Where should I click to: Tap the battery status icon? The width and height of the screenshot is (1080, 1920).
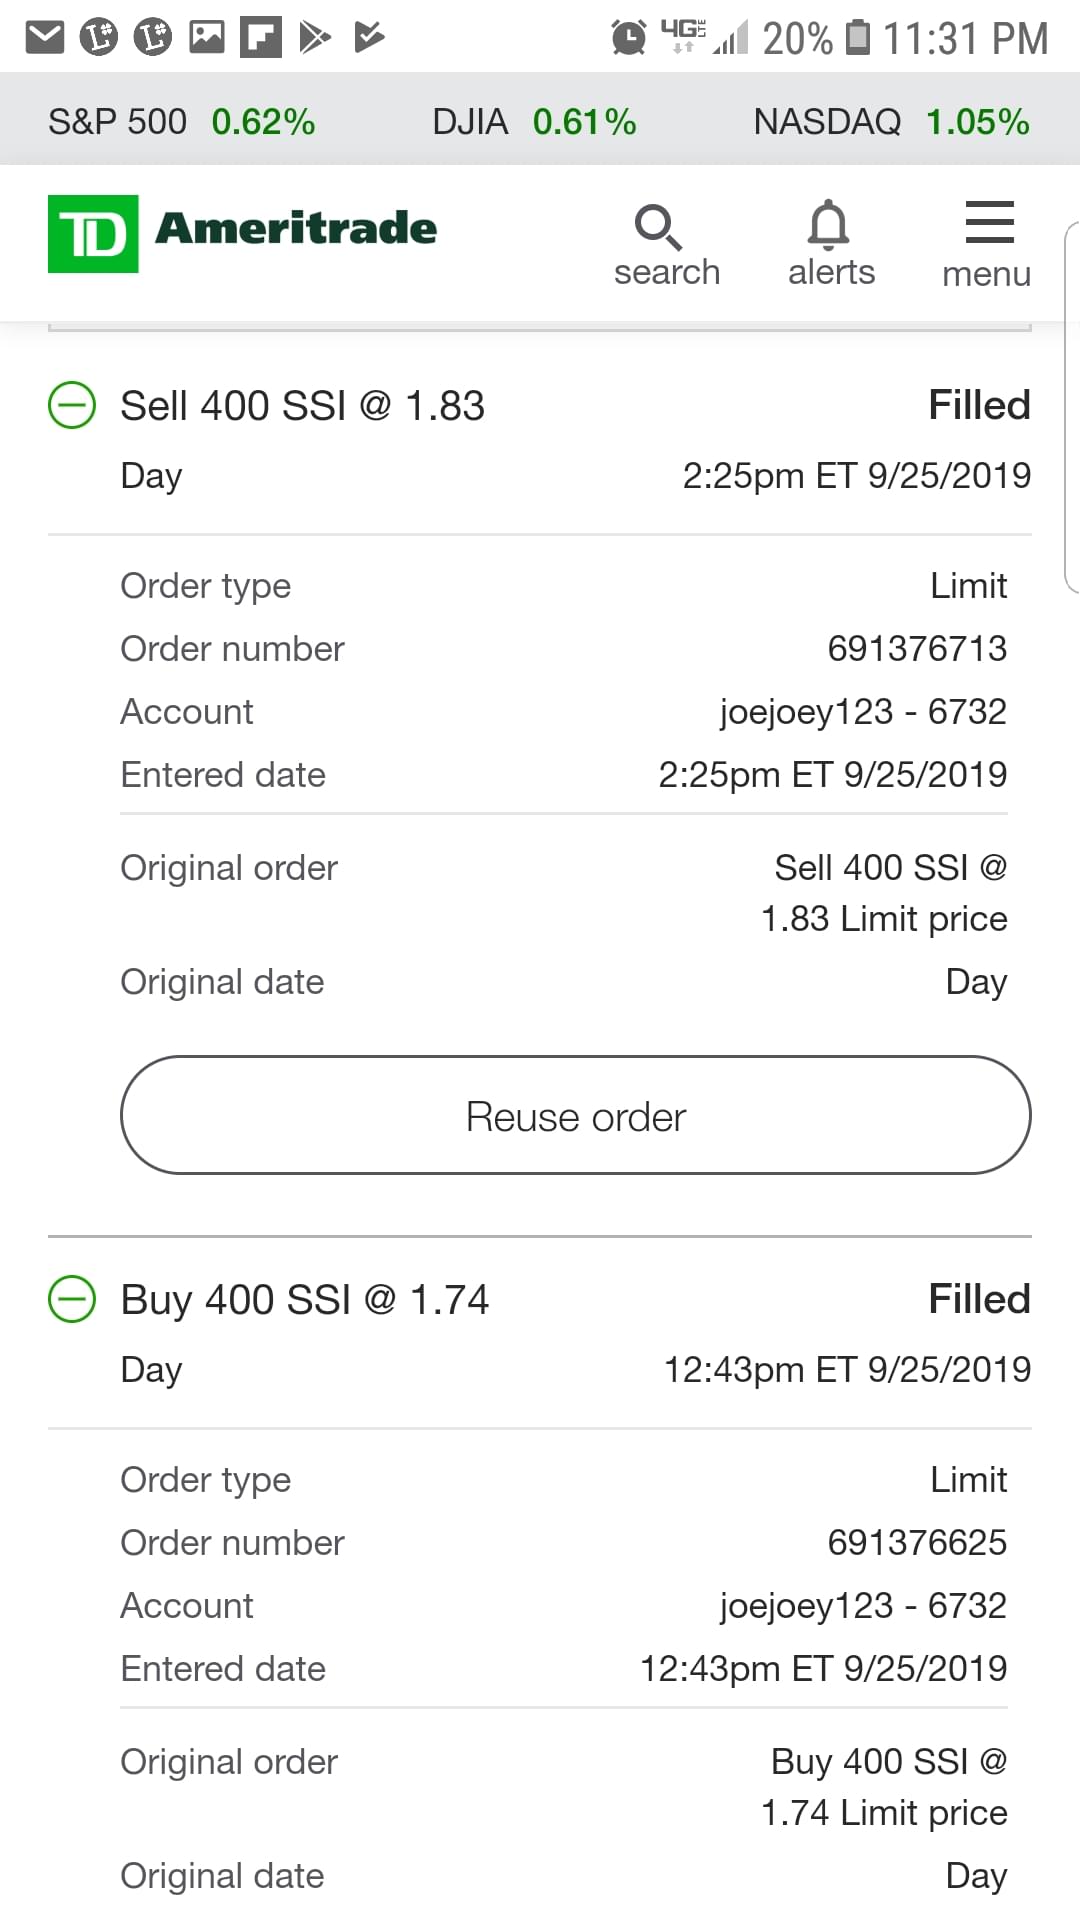(858, 38)
